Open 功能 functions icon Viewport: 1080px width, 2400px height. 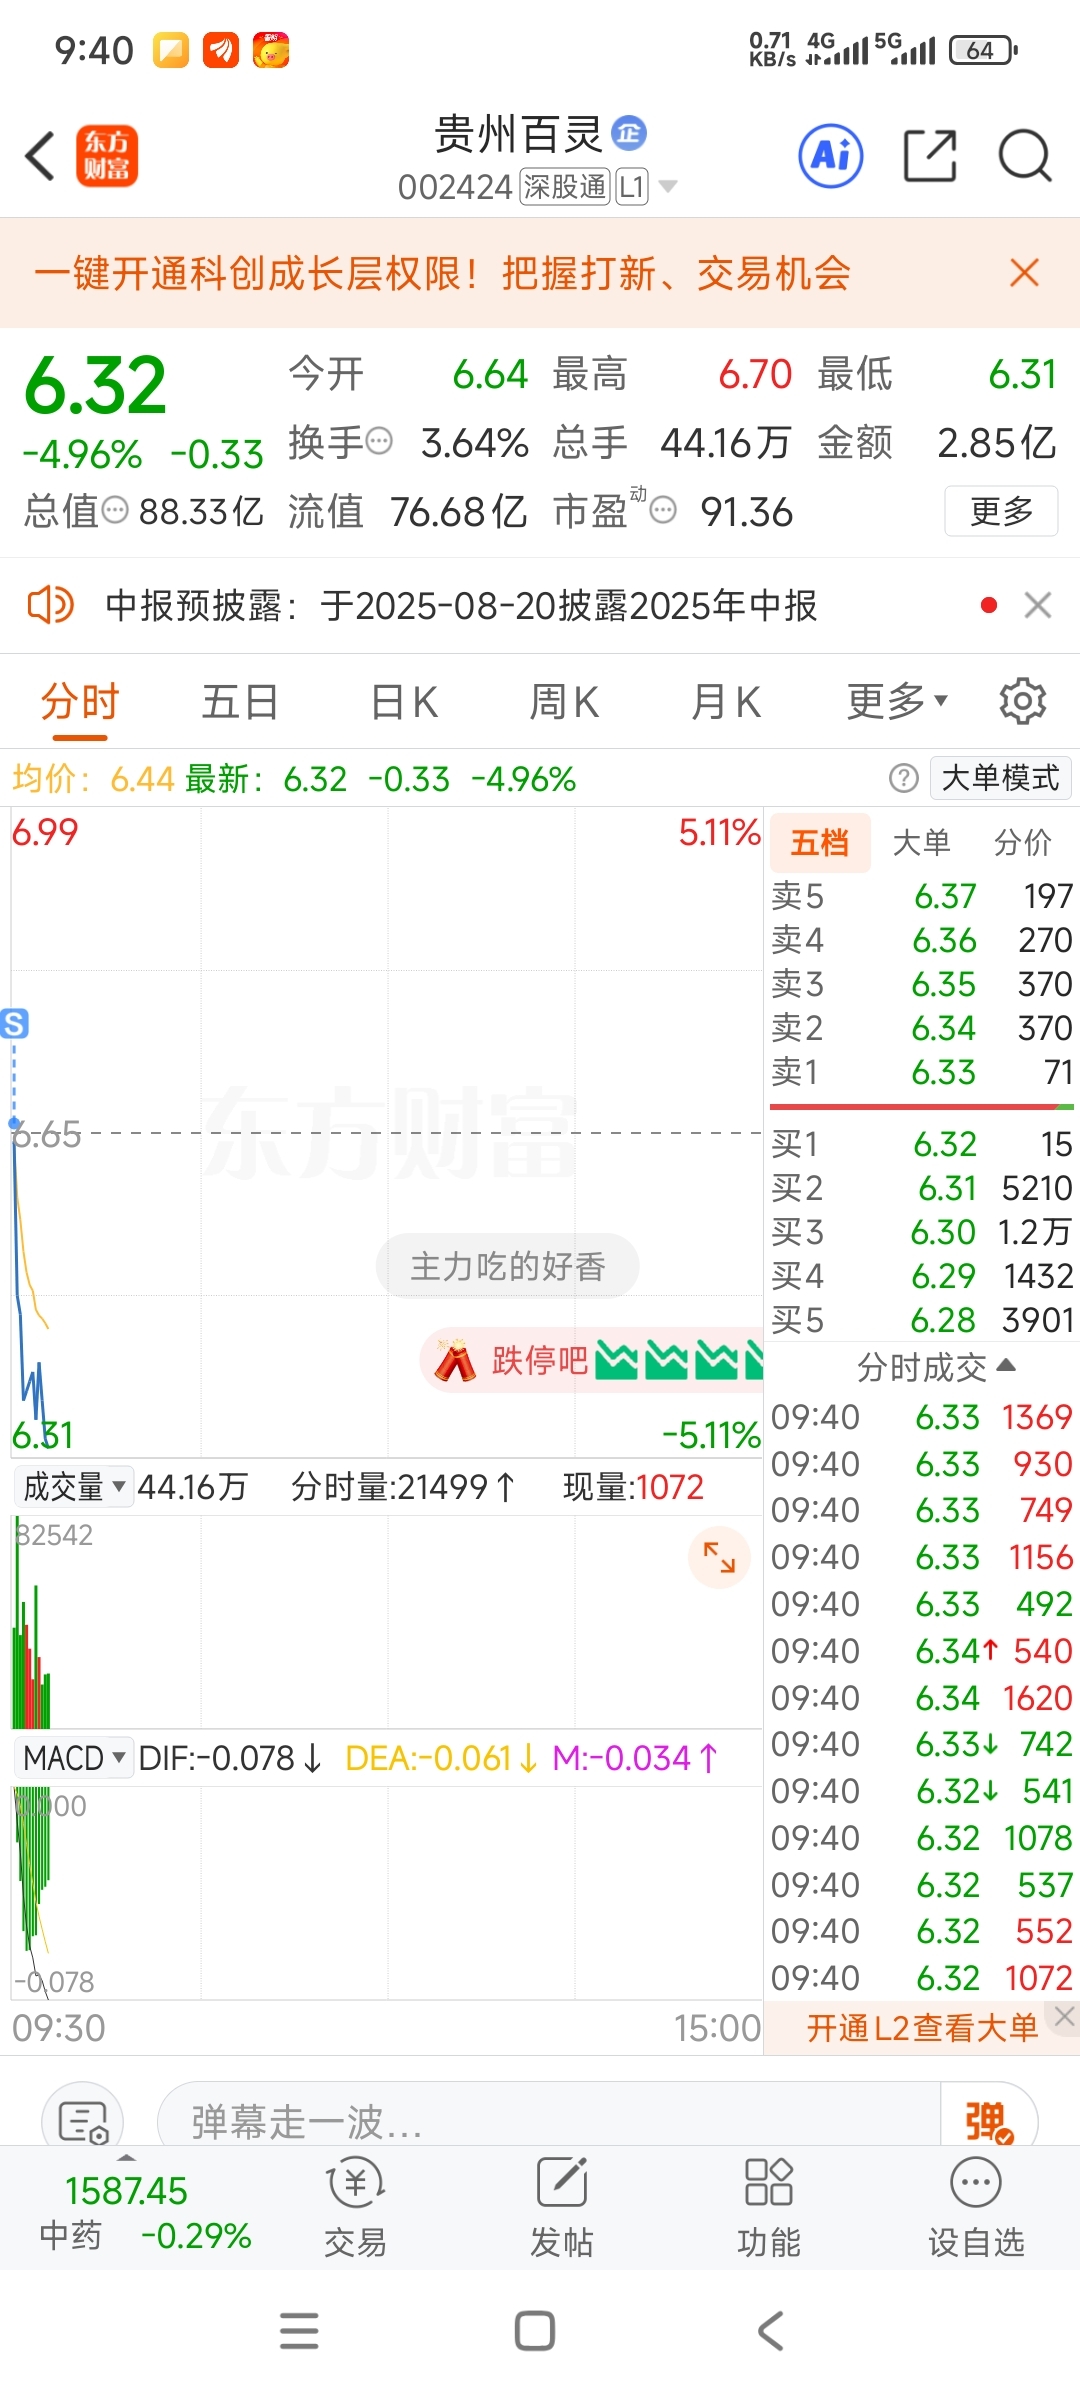(769, 2208)
